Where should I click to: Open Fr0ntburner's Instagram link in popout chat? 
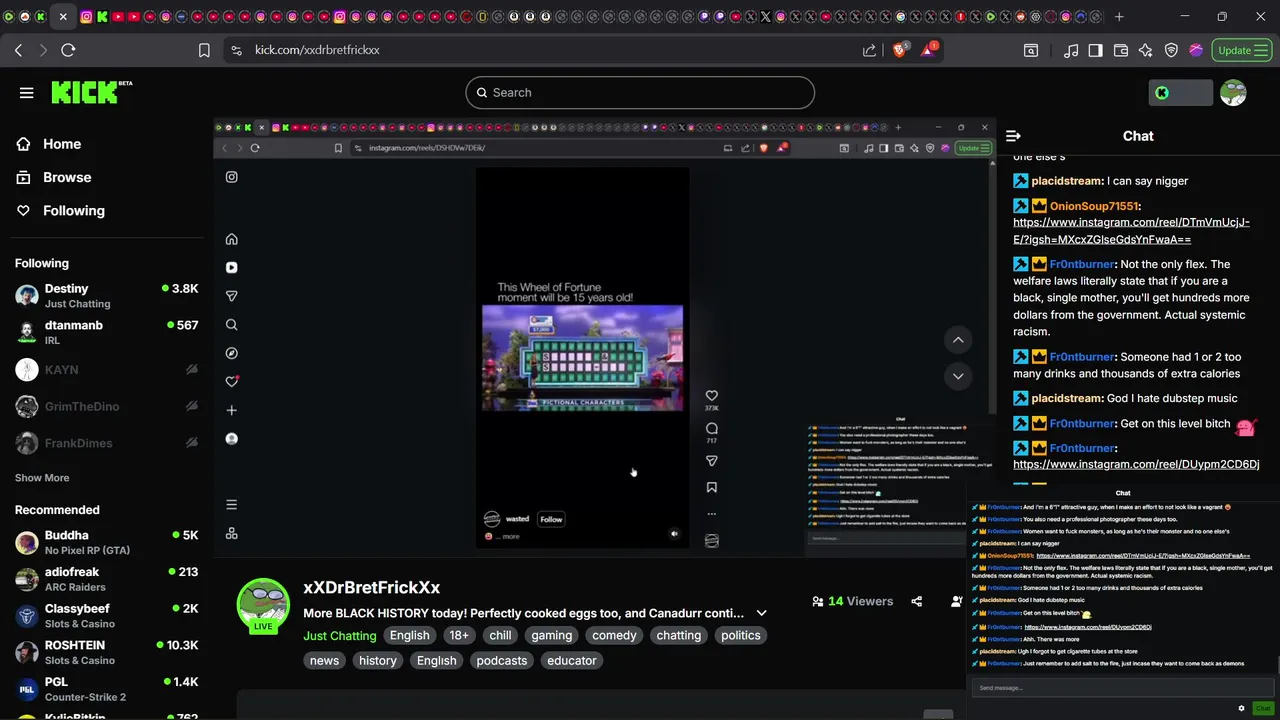1088,627
